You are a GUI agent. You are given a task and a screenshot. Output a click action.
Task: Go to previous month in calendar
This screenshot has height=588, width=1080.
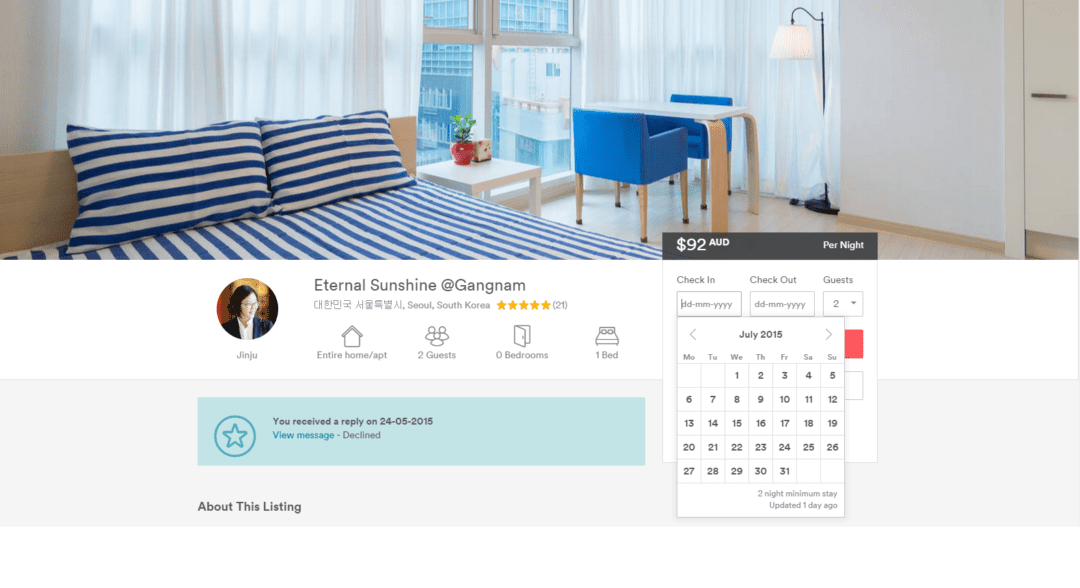click(693, 335)
